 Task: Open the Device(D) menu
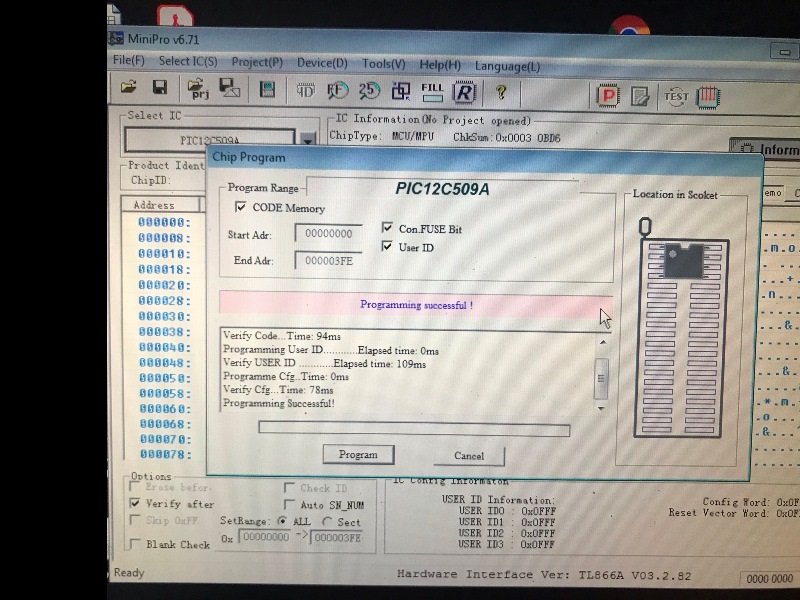click(322, 62)
